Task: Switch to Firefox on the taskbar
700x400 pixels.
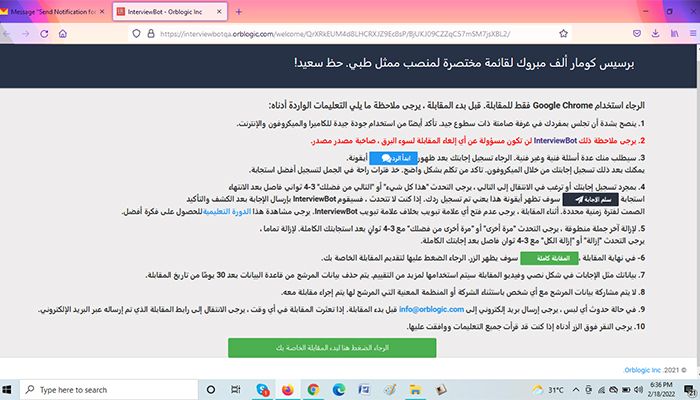Action: 288,390
